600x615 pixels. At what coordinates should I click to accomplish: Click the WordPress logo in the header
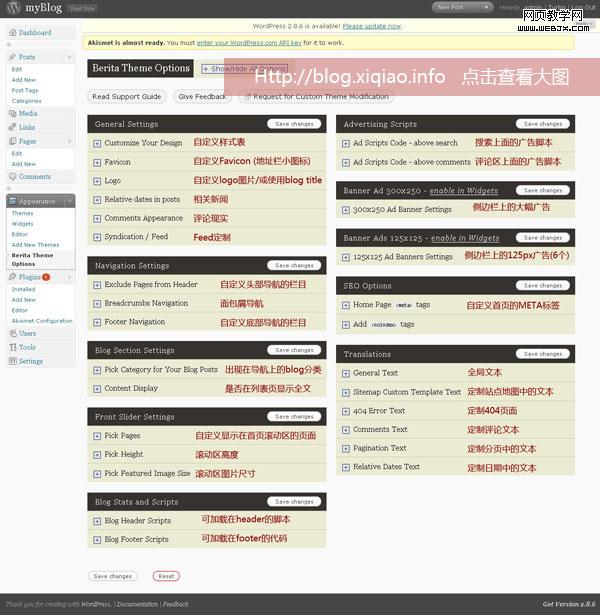pos(12,8)
